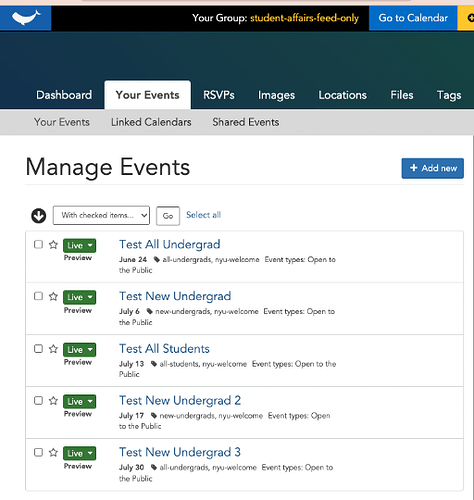Click the yellow plus icon at top right
Image resolution: width=474 pixels, height=500 pixels.
470,18
